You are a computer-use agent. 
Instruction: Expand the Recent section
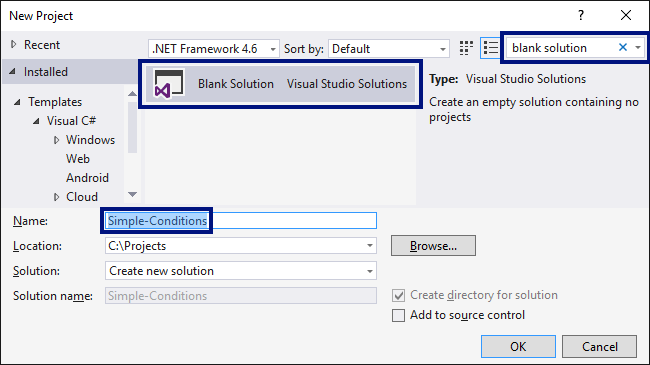tap(14, 44)
